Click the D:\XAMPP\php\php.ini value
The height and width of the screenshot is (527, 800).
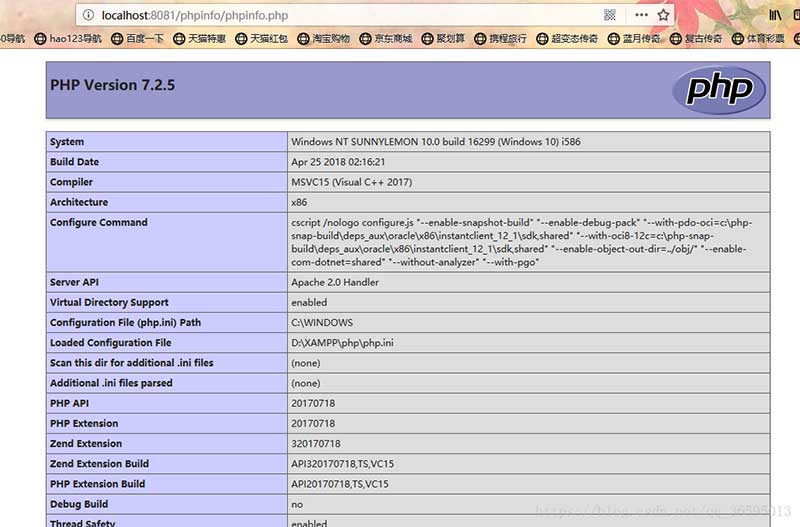click(342, 343)
